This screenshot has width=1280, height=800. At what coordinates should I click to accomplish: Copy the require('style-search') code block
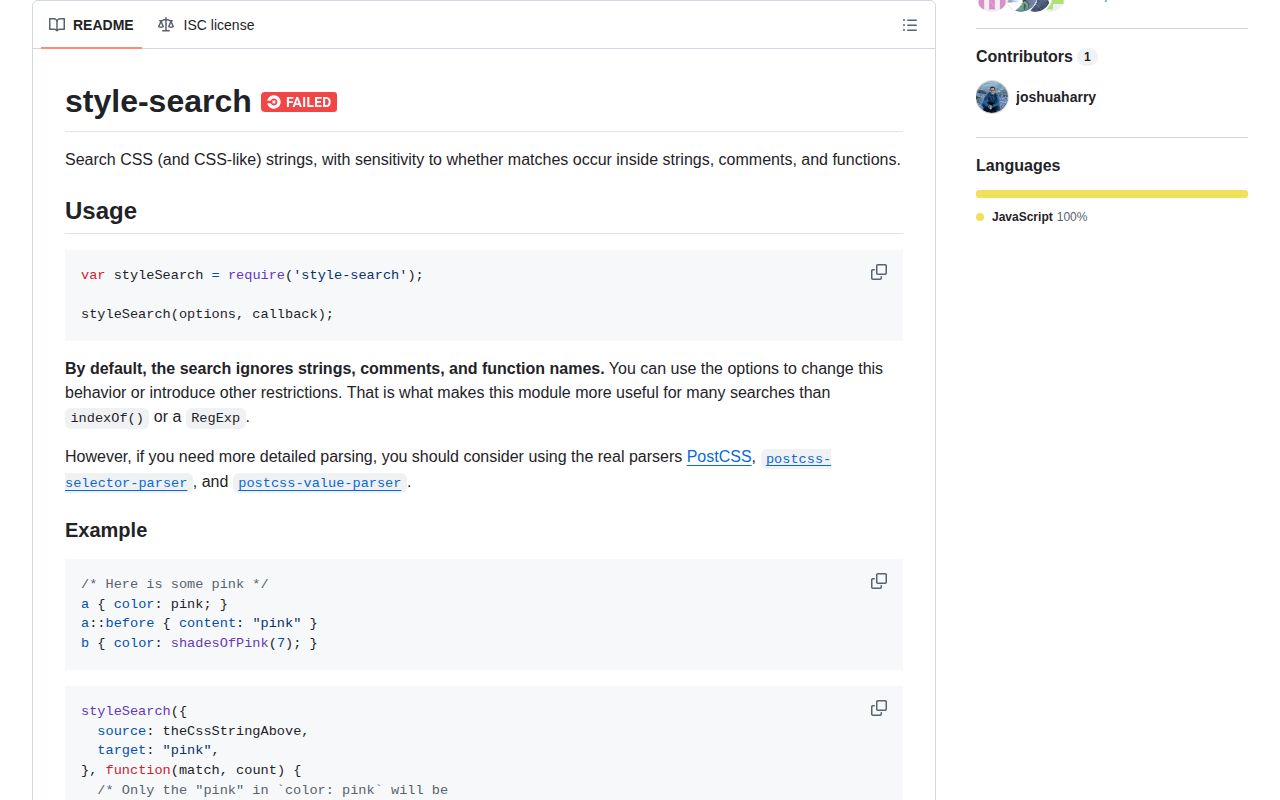(878, 272)
